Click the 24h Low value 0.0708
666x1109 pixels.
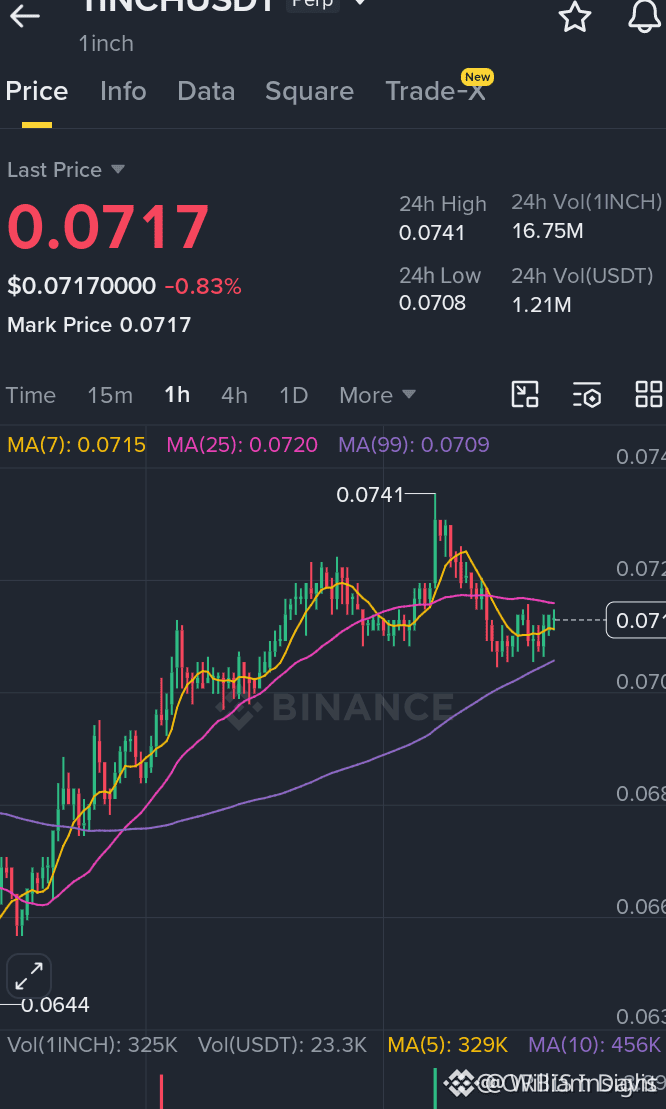pos(432,303)
